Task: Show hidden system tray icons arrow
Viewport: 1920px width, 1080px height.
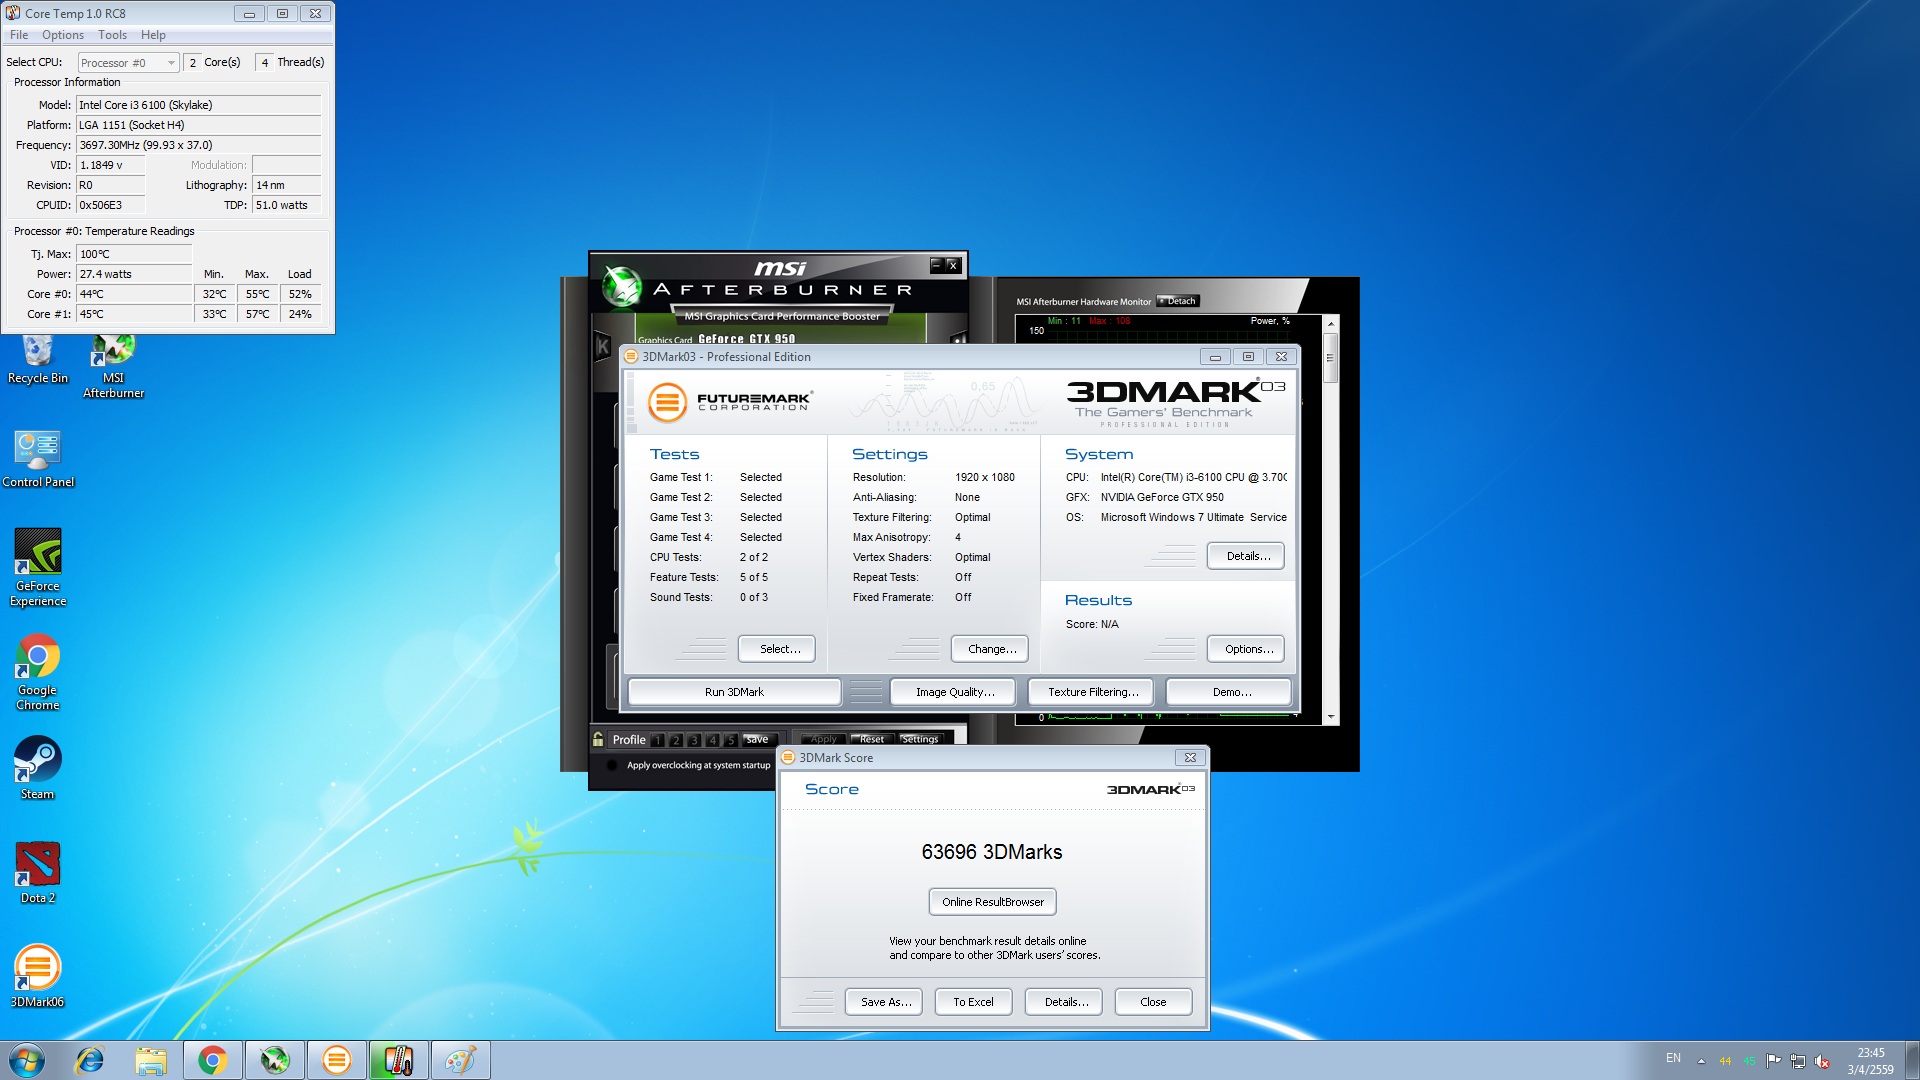Action: (x=1701, y=1060)
